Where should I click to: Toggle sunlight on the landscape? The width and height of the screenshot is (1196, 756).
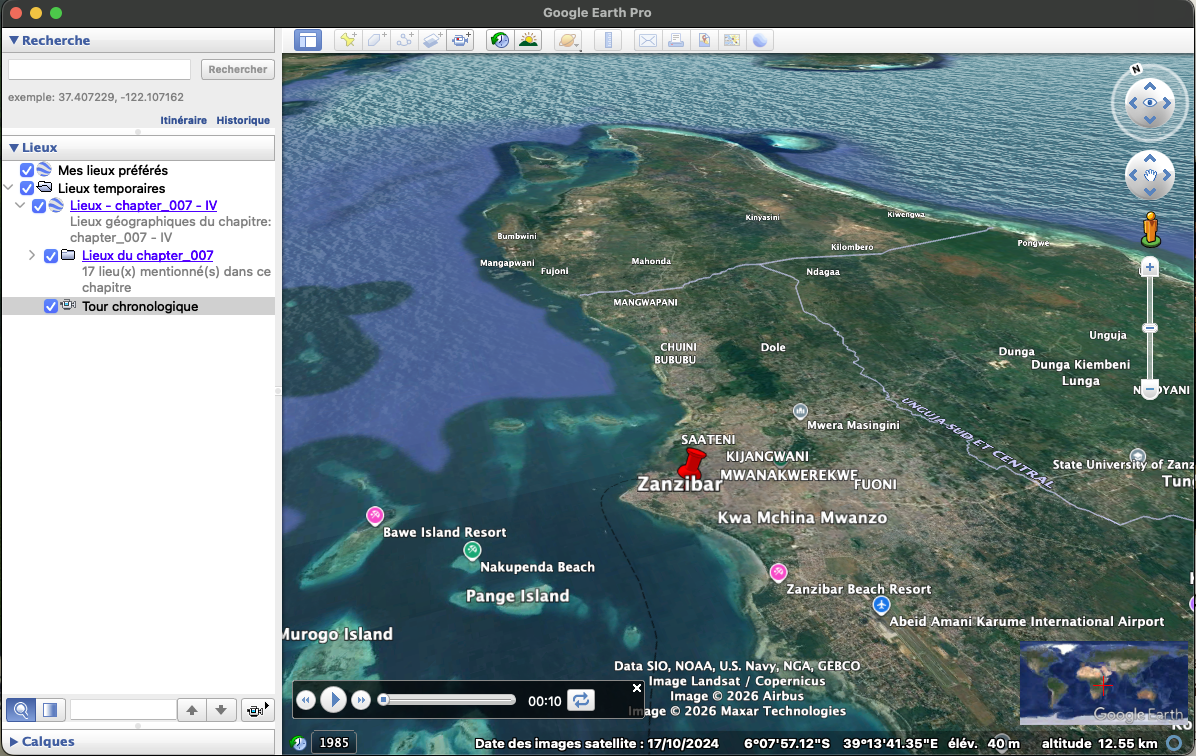(x=529, y=39)
